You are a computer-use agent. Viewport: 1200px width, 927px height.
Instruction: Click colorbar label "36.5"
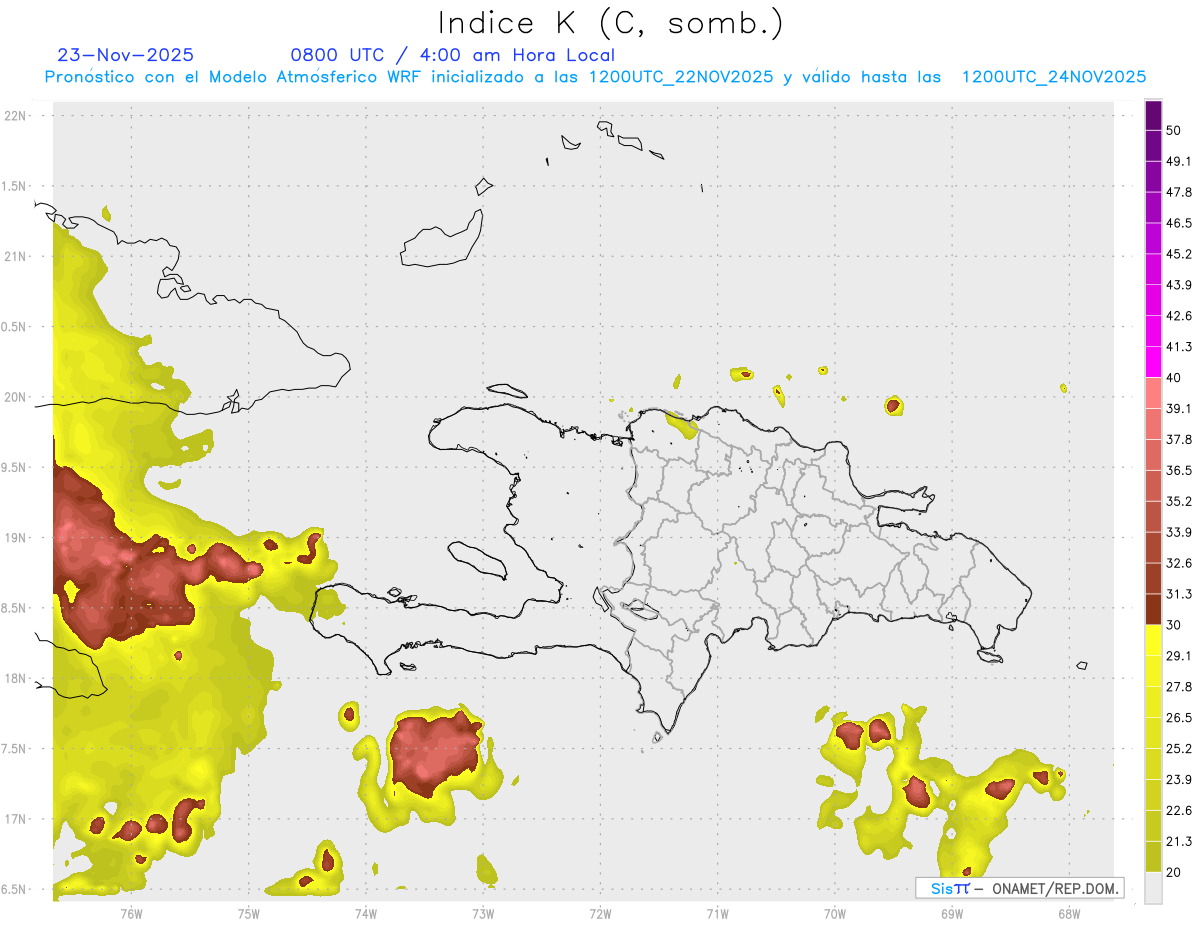pos(1179,471)
